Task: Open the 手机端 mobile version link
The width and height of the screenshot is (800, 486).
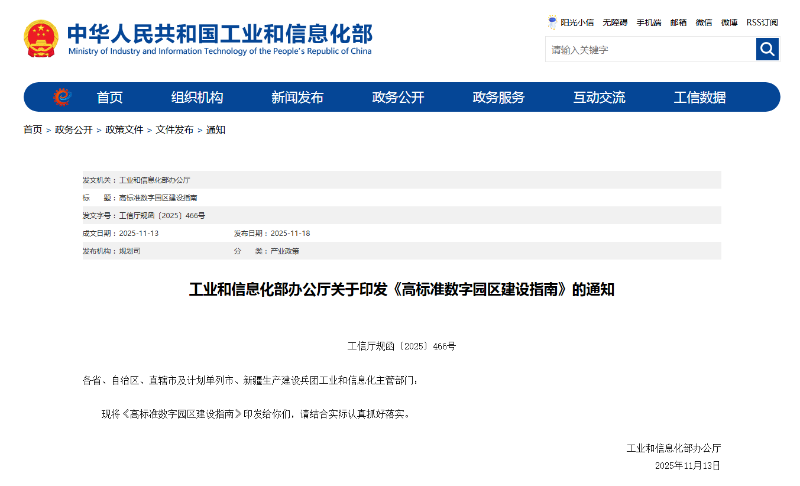Action: coord(648,22)
